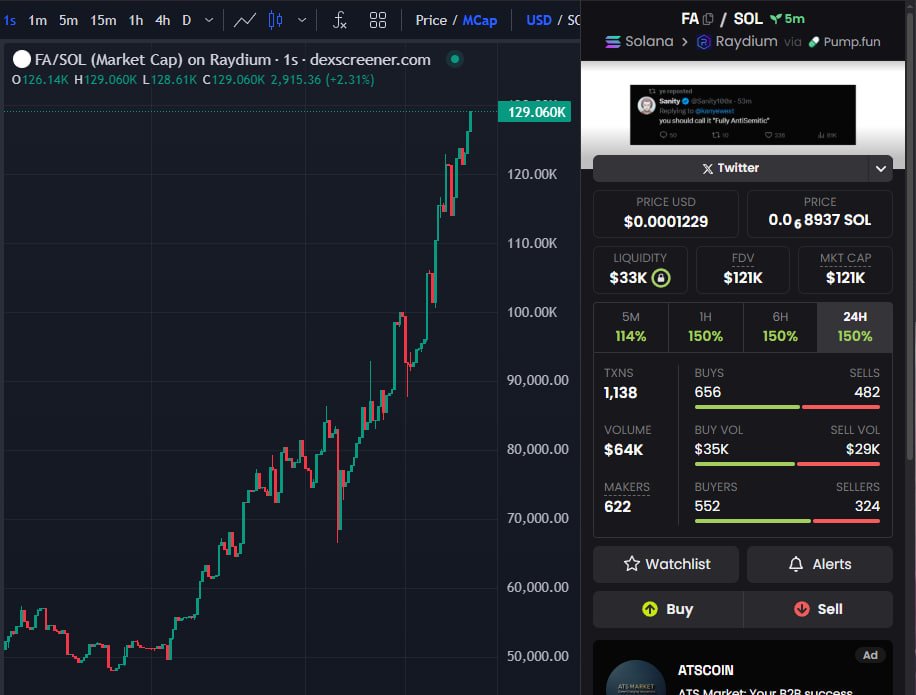The width and height of the screenshot is (916, 695).
Task: Expand the socials chevron dropdown
Action: [x=880, y=169]
